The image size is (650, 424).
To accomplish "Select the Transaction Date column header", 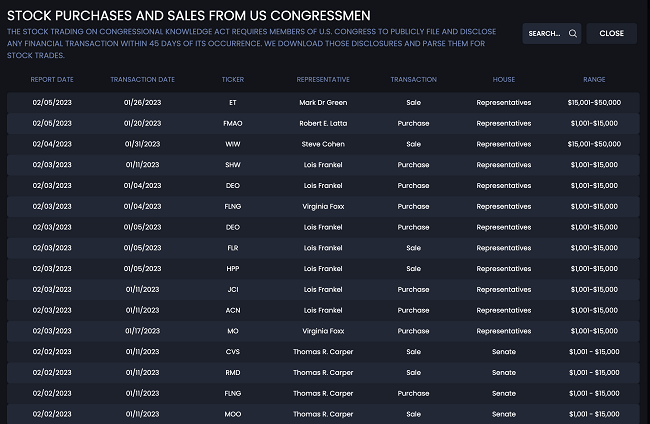I will [142, 80].
